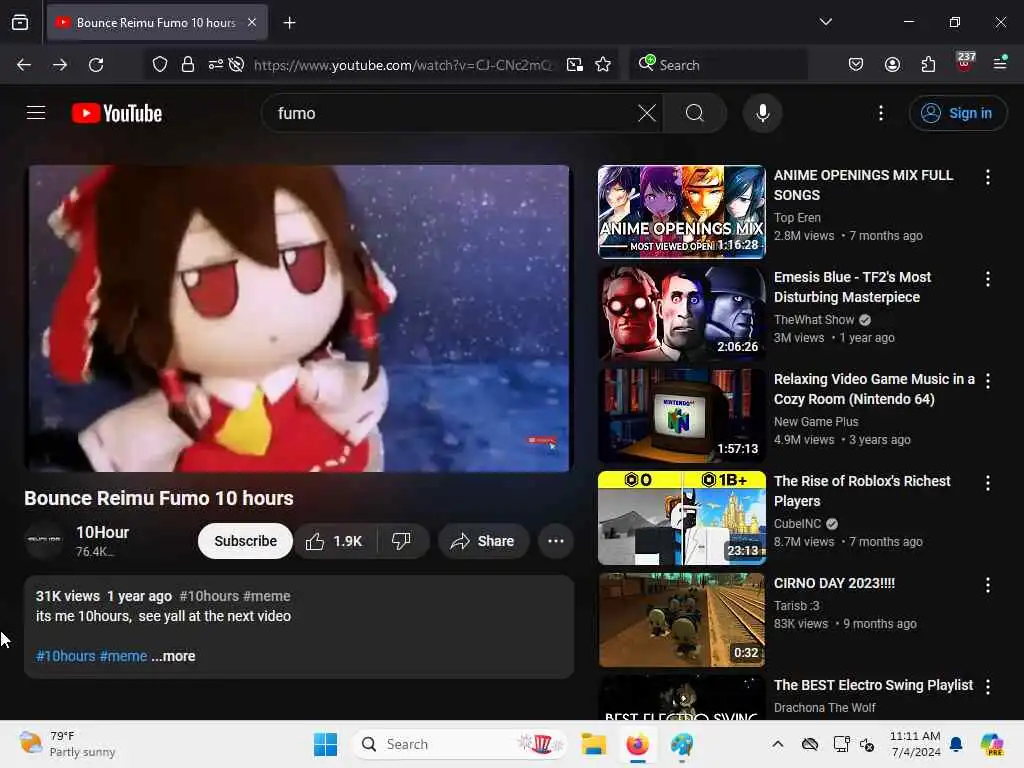Click the Sign in button
Image resolution: width=1024 pixels, height=768 pixels.
coord(957,113)
